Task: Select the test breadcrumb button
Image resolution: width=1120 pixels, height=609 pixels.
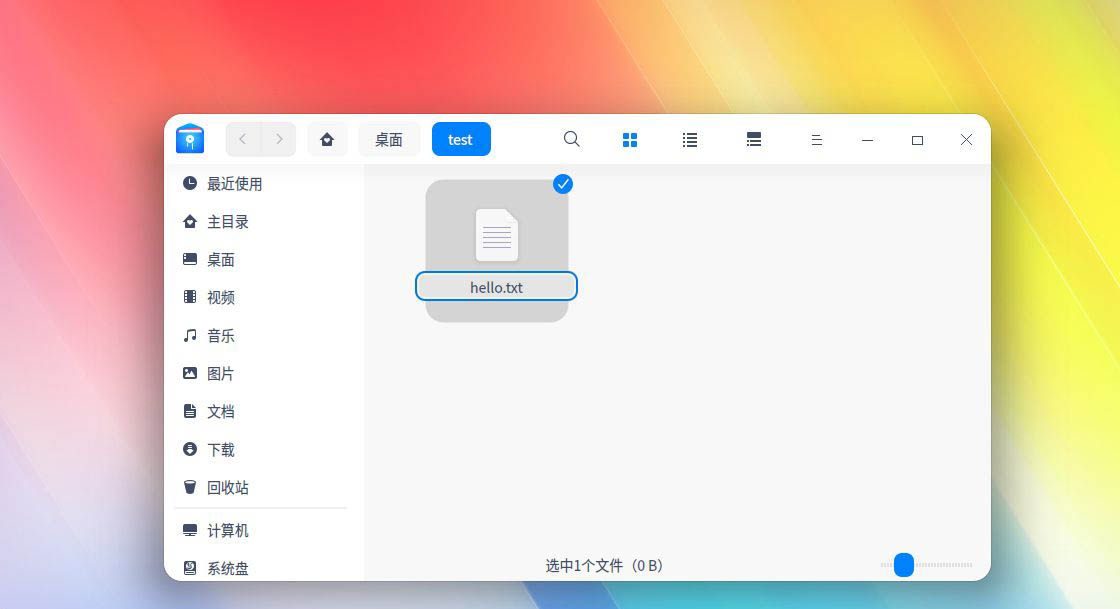Action: 461,140
